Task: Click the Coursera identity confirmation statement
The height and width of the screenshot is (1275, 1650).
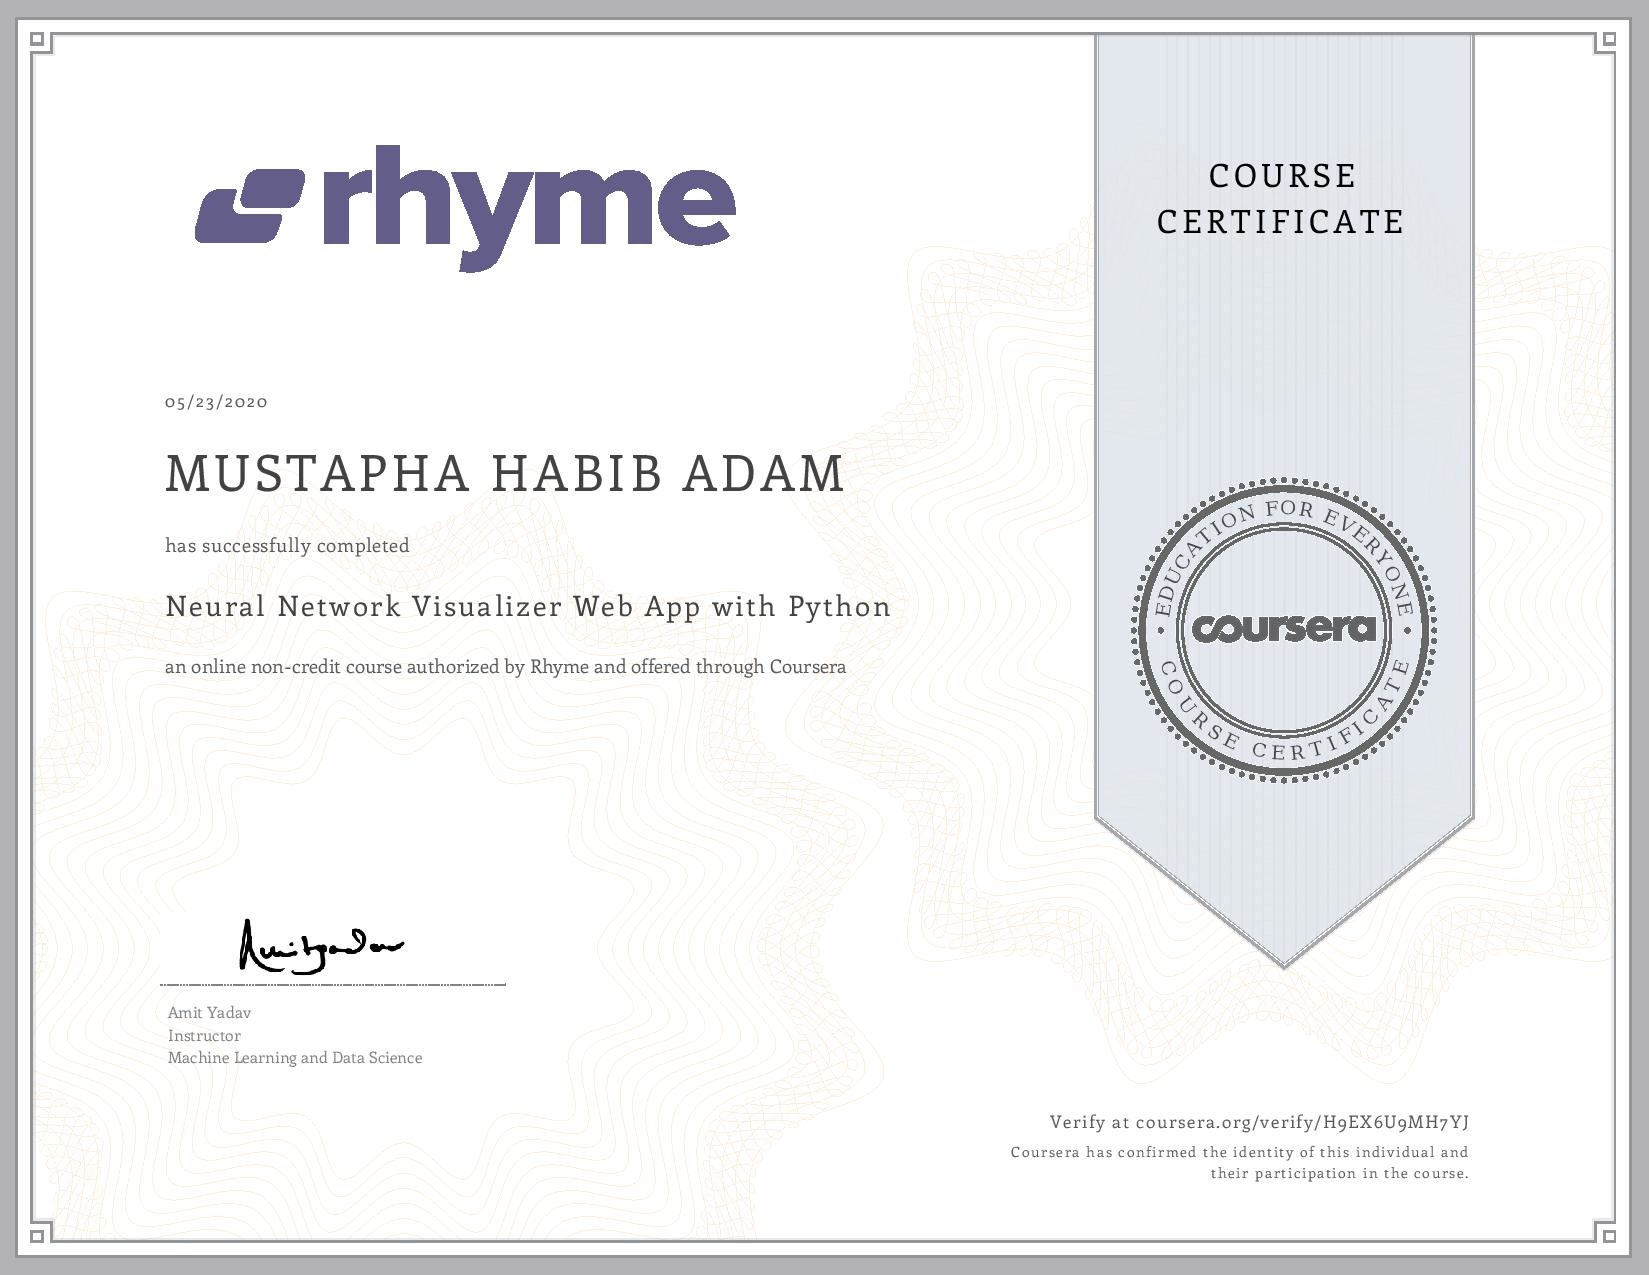Action: 1239,1163
